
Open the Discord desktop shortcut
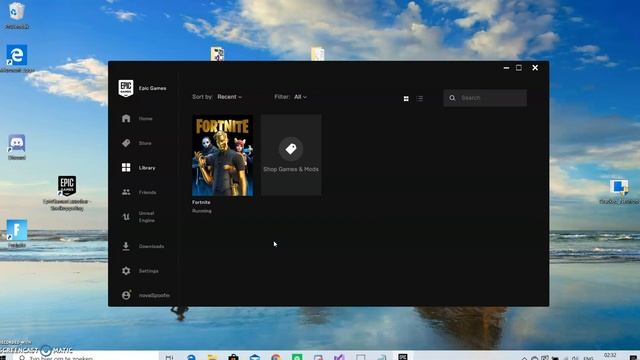pos(17,147)
